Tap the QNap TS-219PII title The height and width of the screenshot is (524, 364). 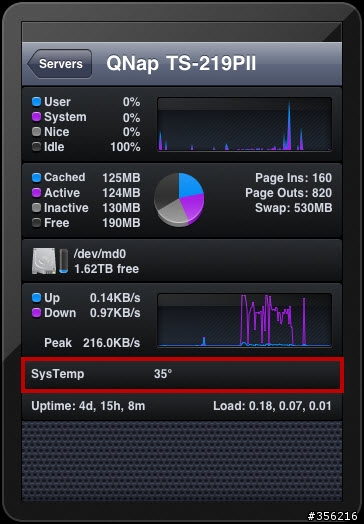(181, 63)
